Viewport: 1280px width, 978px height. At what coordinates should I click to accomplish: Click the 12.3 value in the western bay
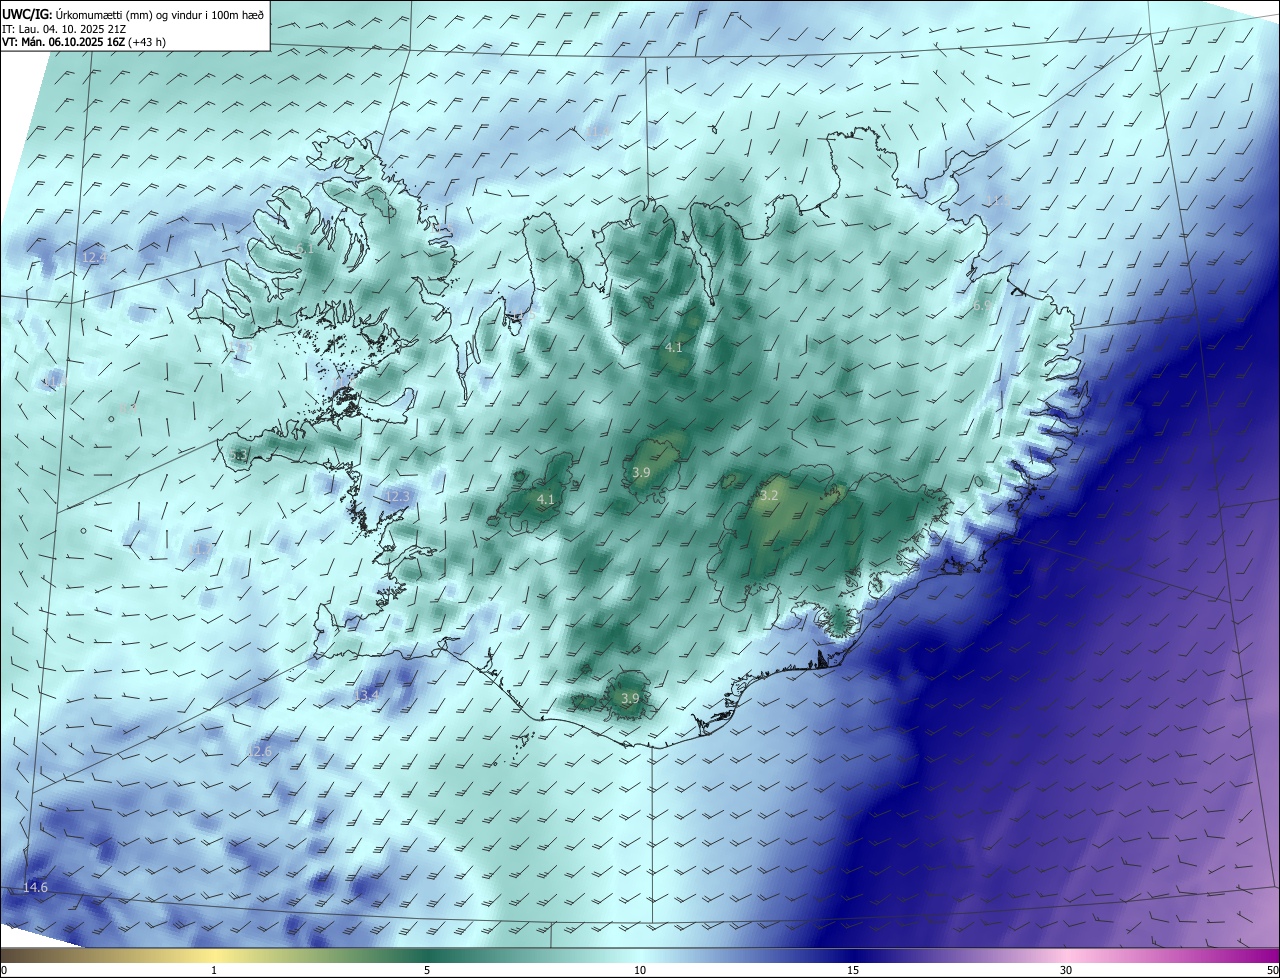pos(398,496)
